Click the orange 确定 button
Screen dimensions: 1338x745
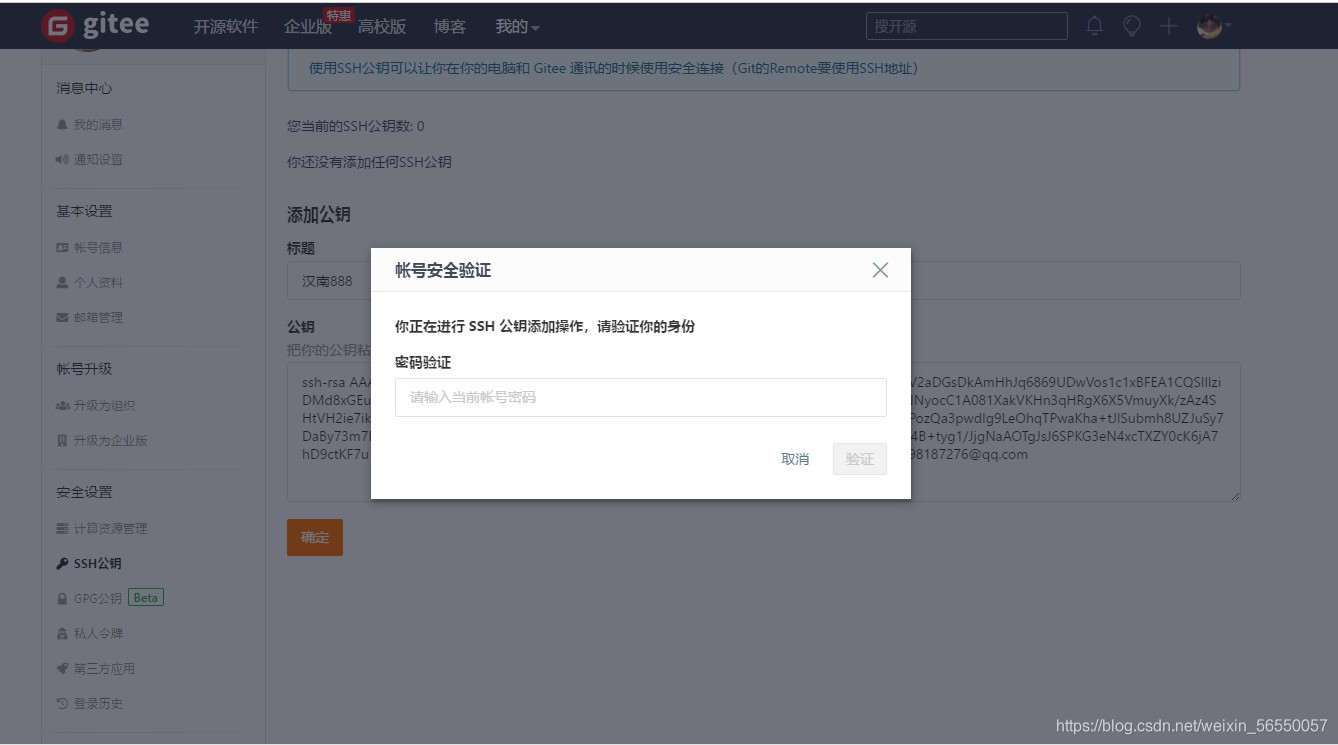tap(315, 537)
